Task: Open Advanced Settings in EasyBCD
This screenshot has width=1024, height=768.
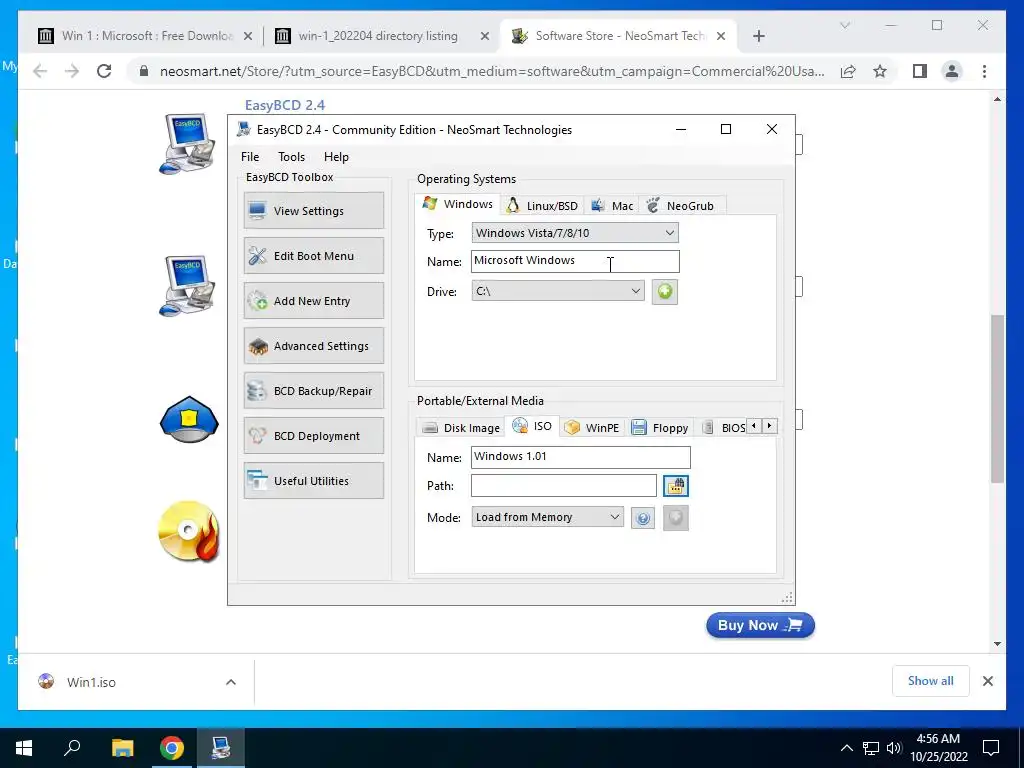Action: click(x=313, y=345)
